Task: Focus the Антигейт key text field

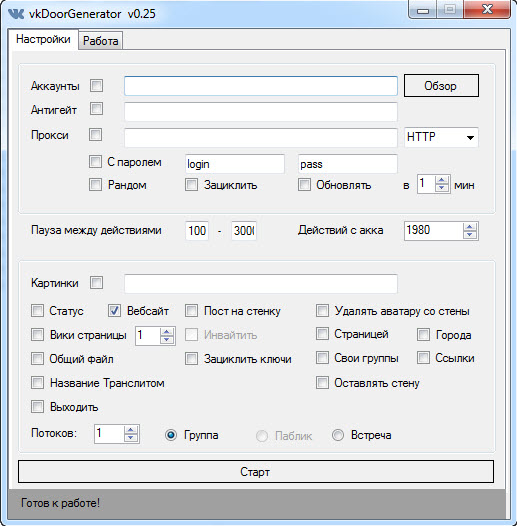Action: coord(261,112)
